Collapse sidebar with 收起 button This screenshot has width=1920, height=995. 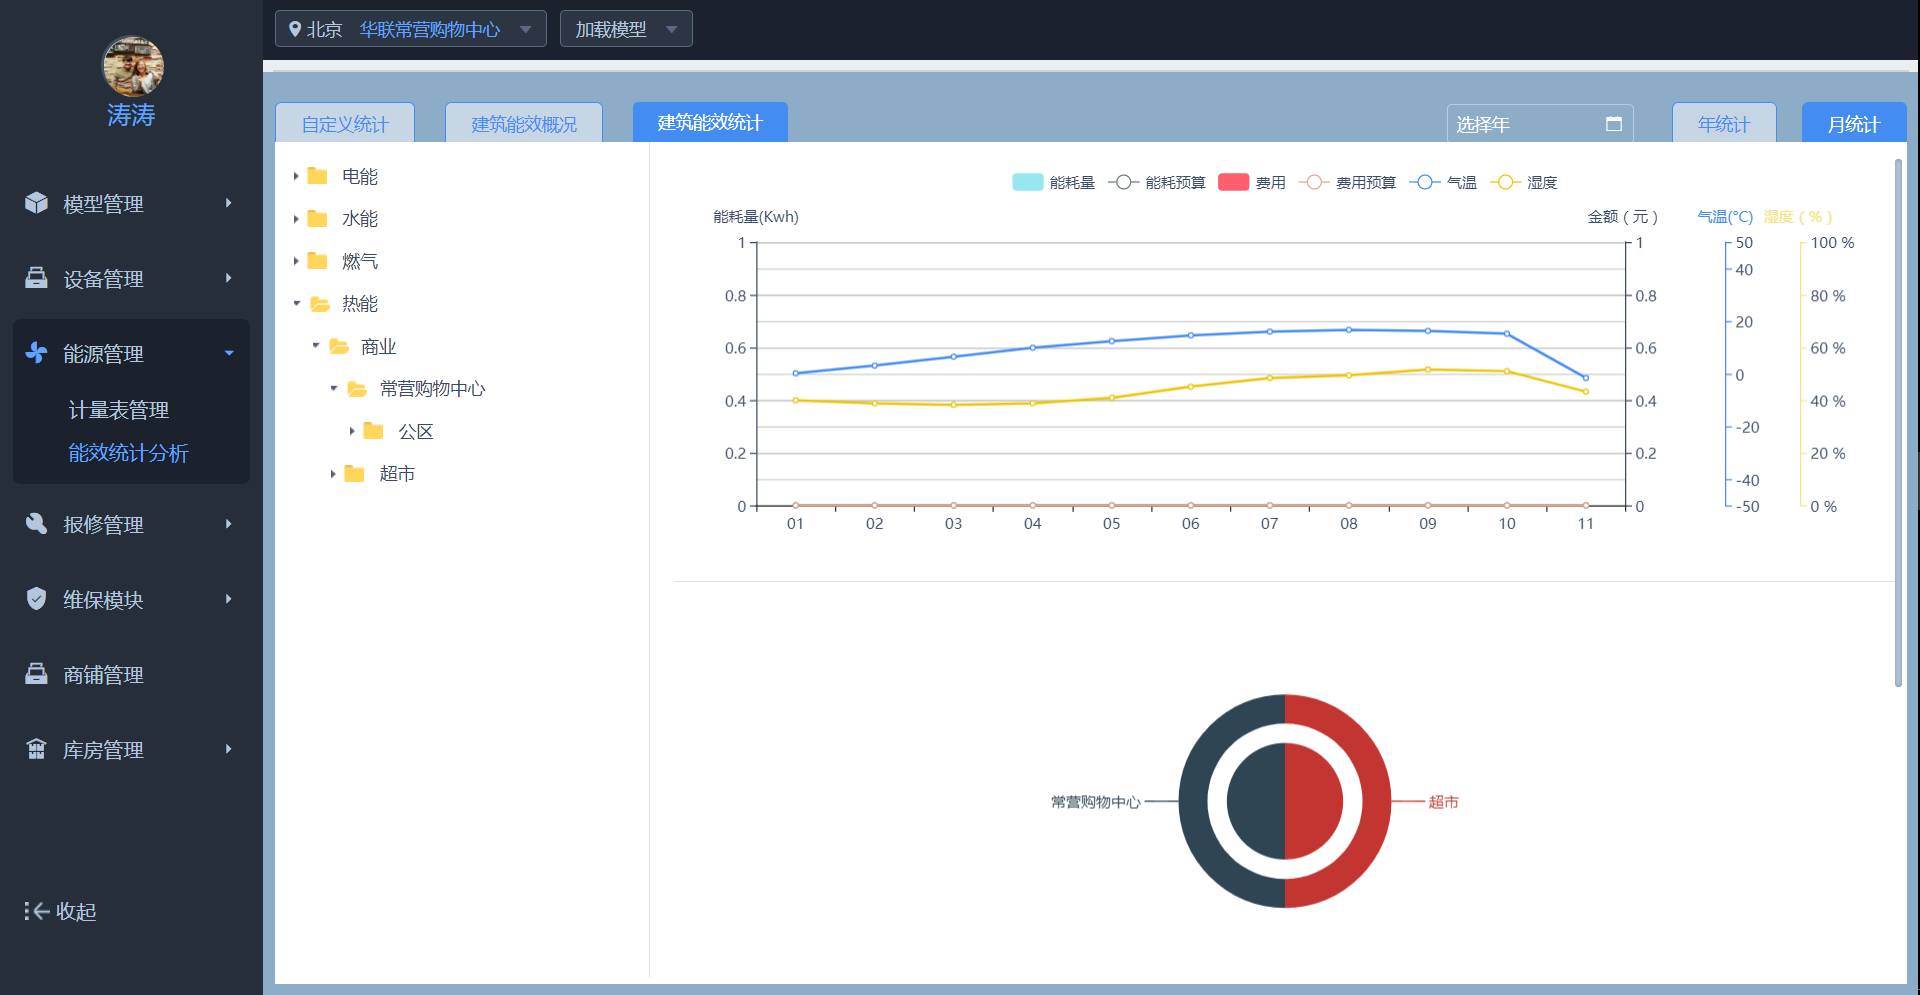[61, 911]
